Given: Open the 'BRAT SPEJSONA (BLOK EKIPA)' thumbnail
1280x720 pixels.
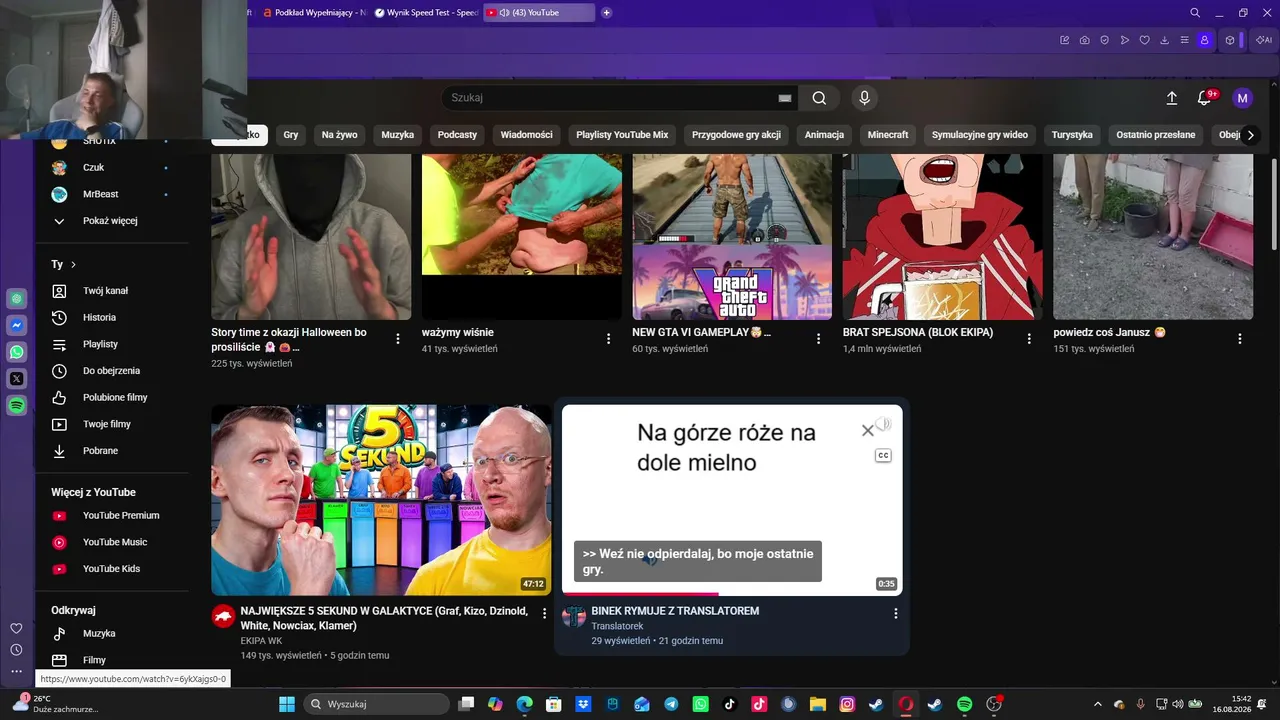Looking at the screenshot, I should coord(943,237).
